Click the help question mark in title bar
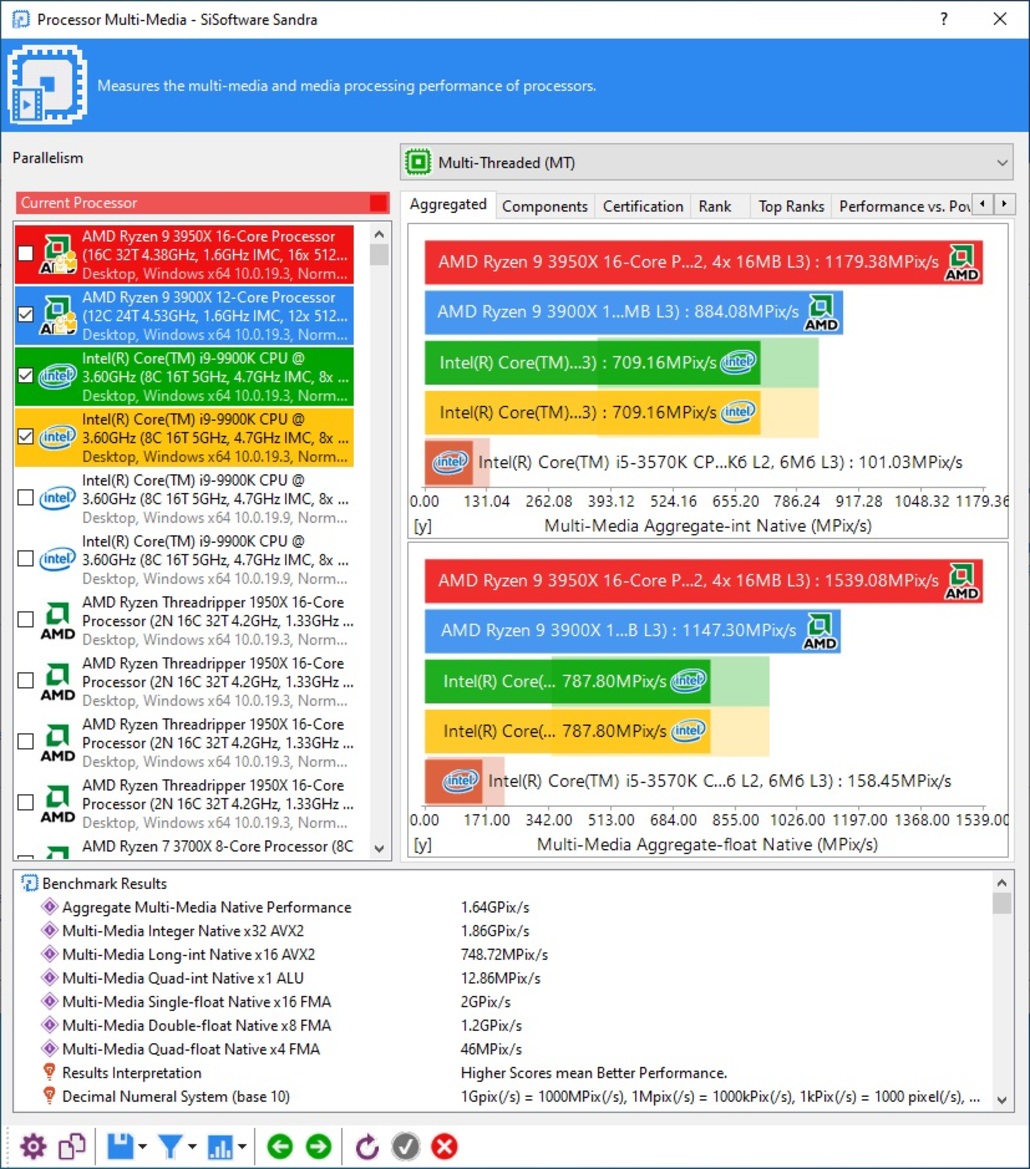Screen dimensions: 1030x1169 944,19
